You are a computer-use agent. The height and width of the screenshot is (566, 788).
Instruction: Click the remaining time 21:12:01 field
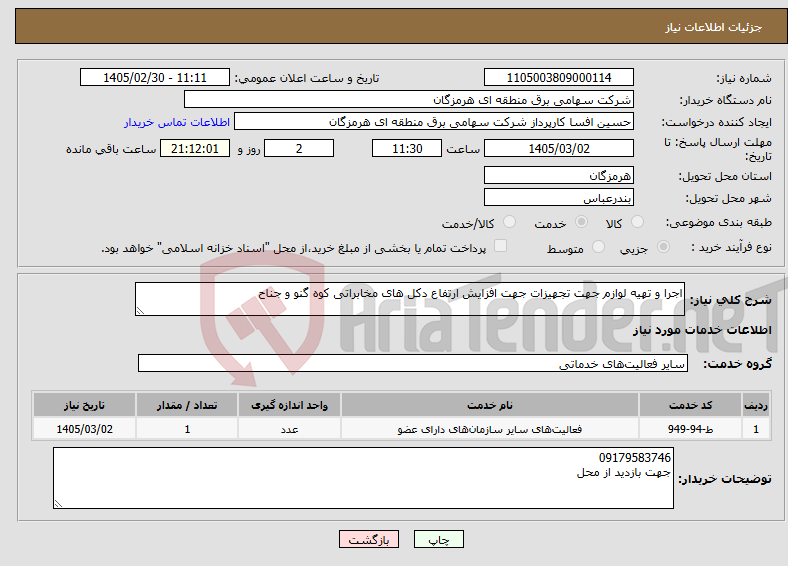(x=195, y=148)
